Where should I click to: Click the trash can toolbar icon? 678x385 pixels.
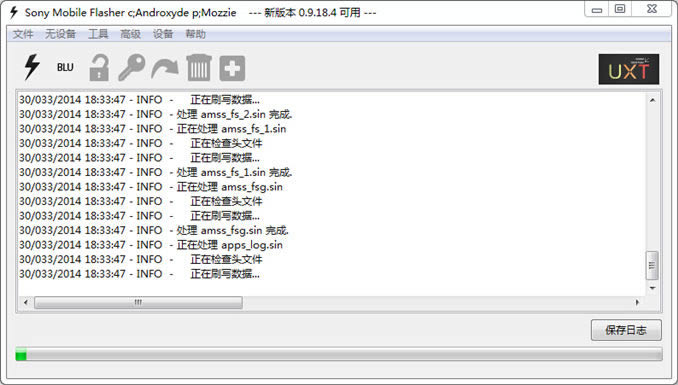199,67
